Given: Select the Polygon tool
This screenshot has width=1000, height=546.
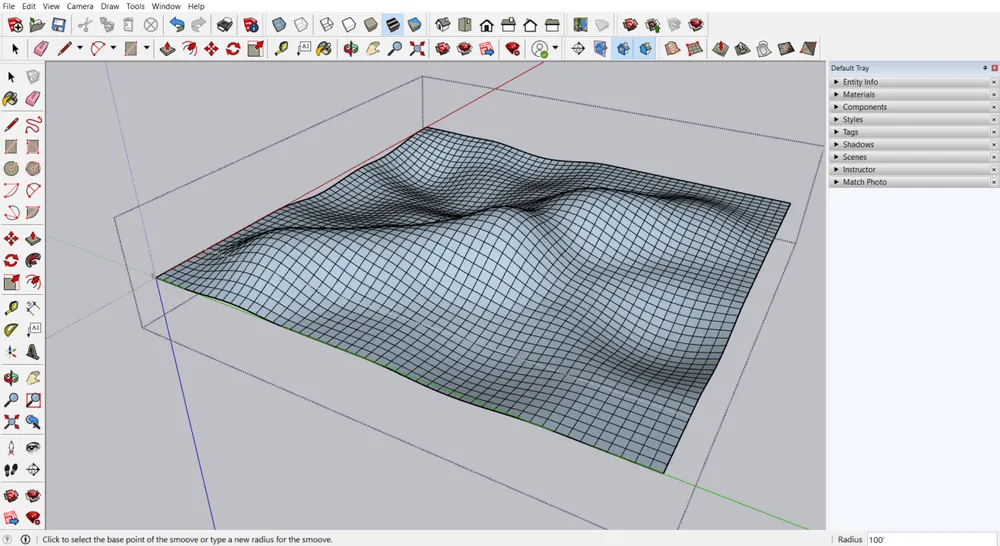Looking at the screenshot, I should [x=33, y=168].
